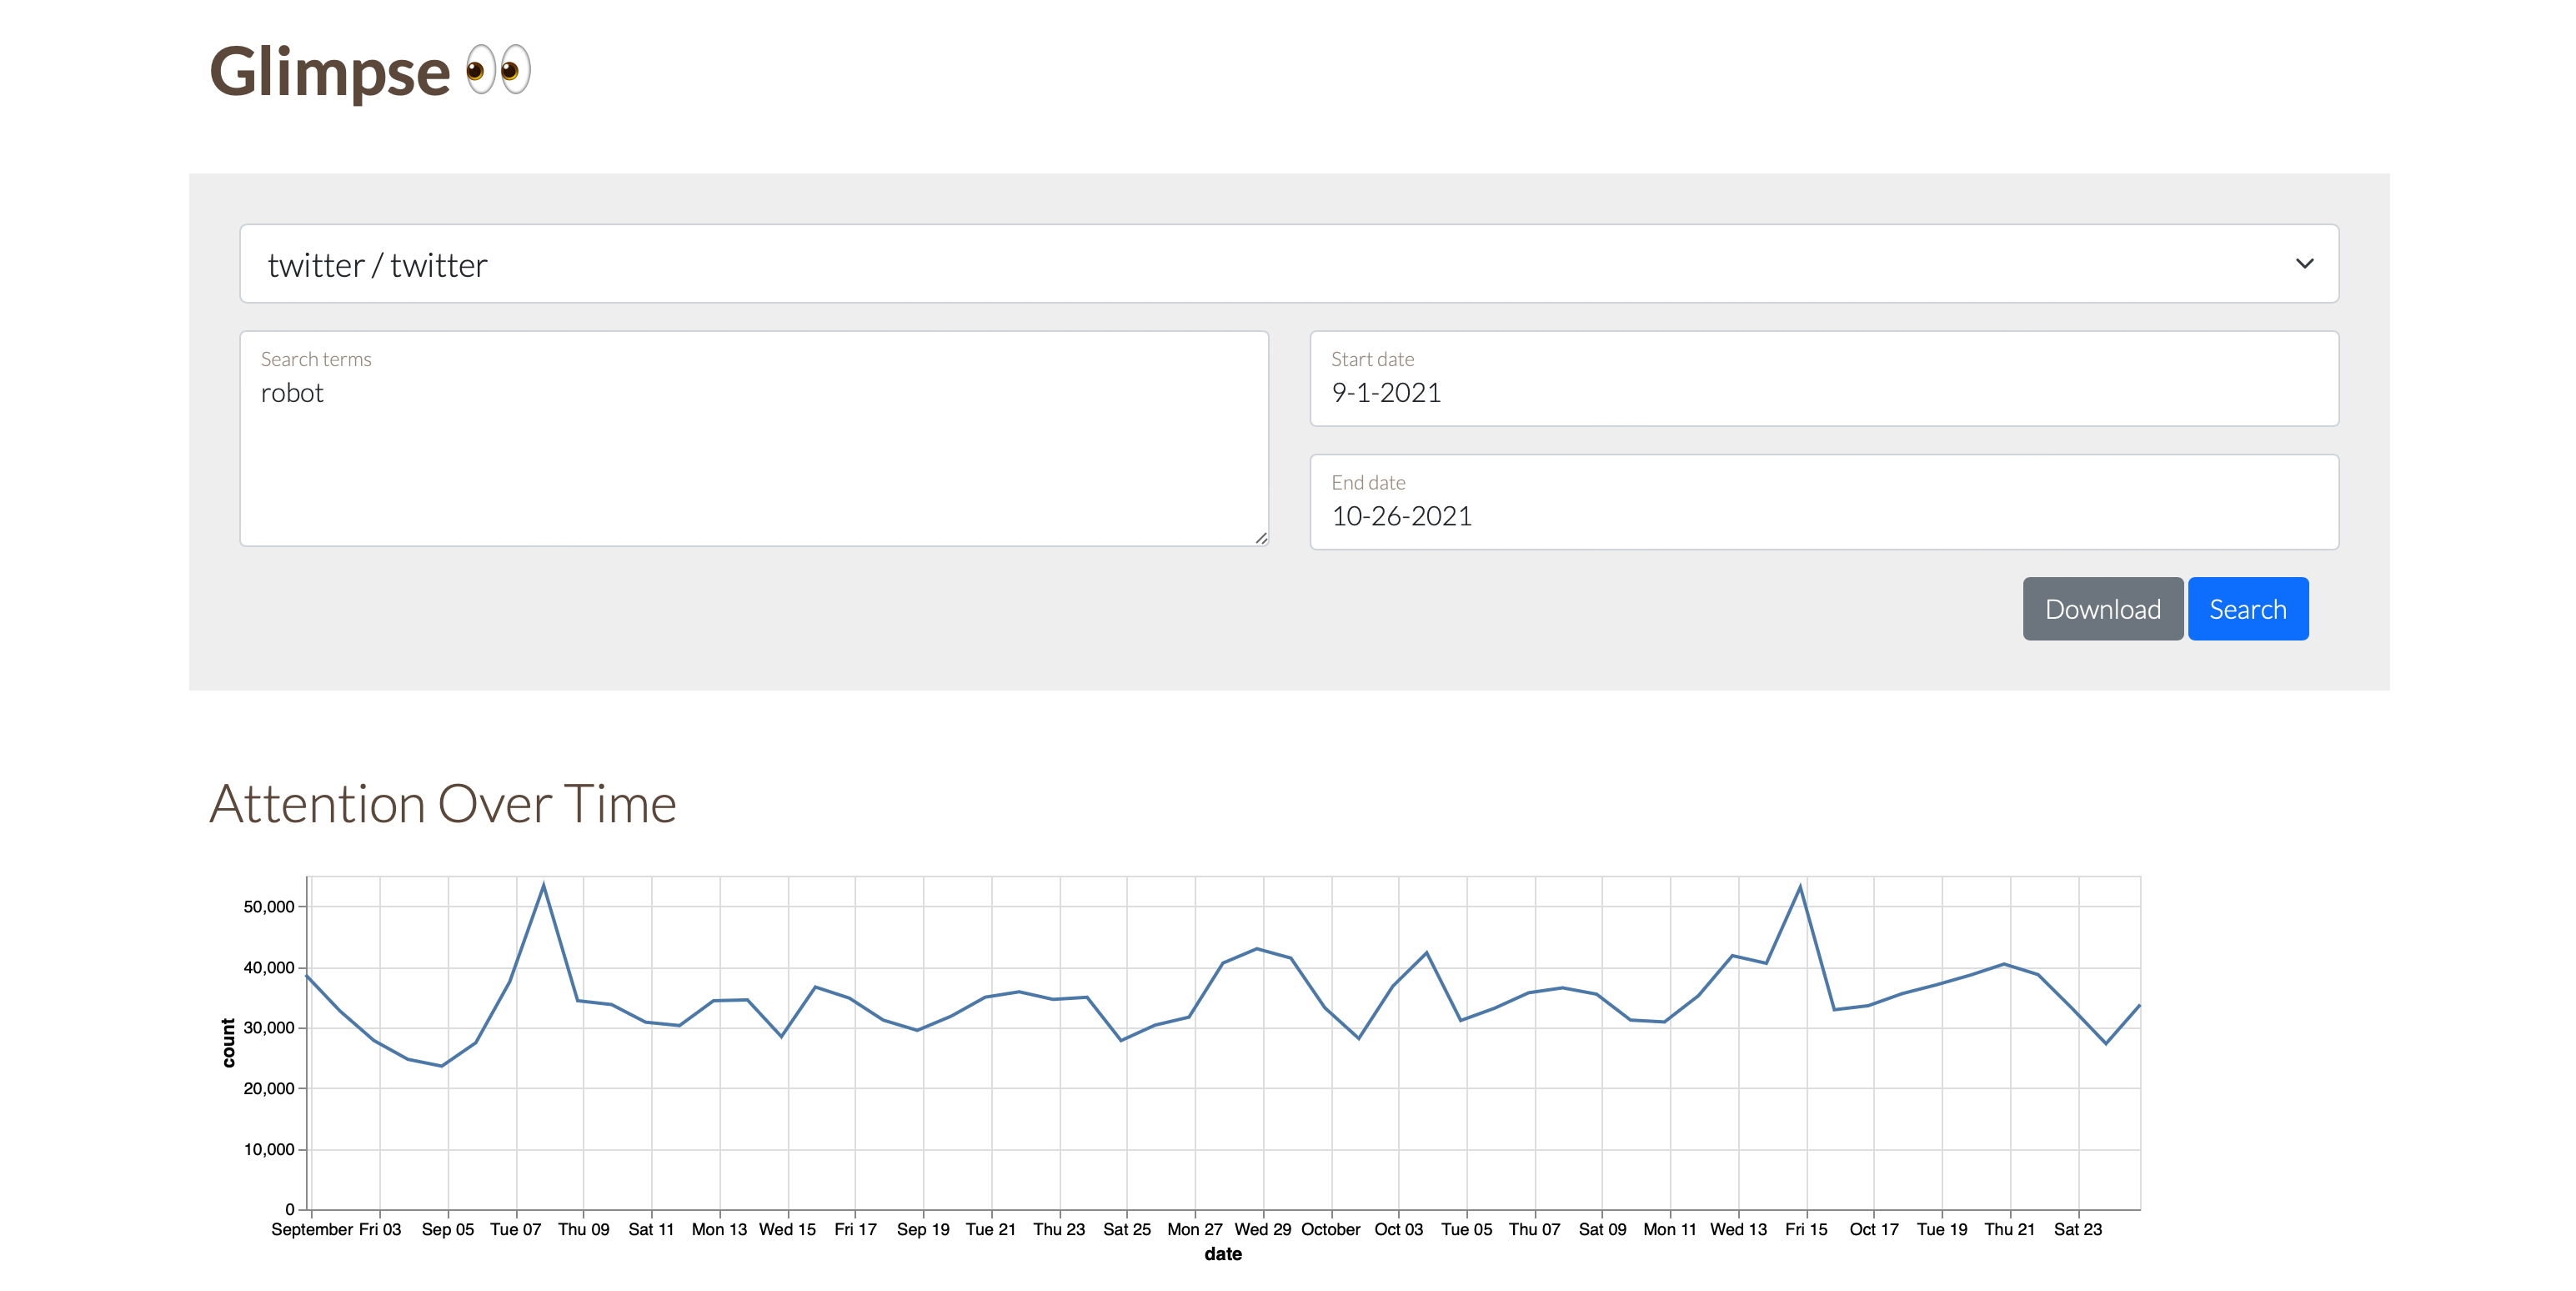Click the Fri 15 x-axis label
This screenshot has width=2576, height=1291.
[x=1806, y=1229]
